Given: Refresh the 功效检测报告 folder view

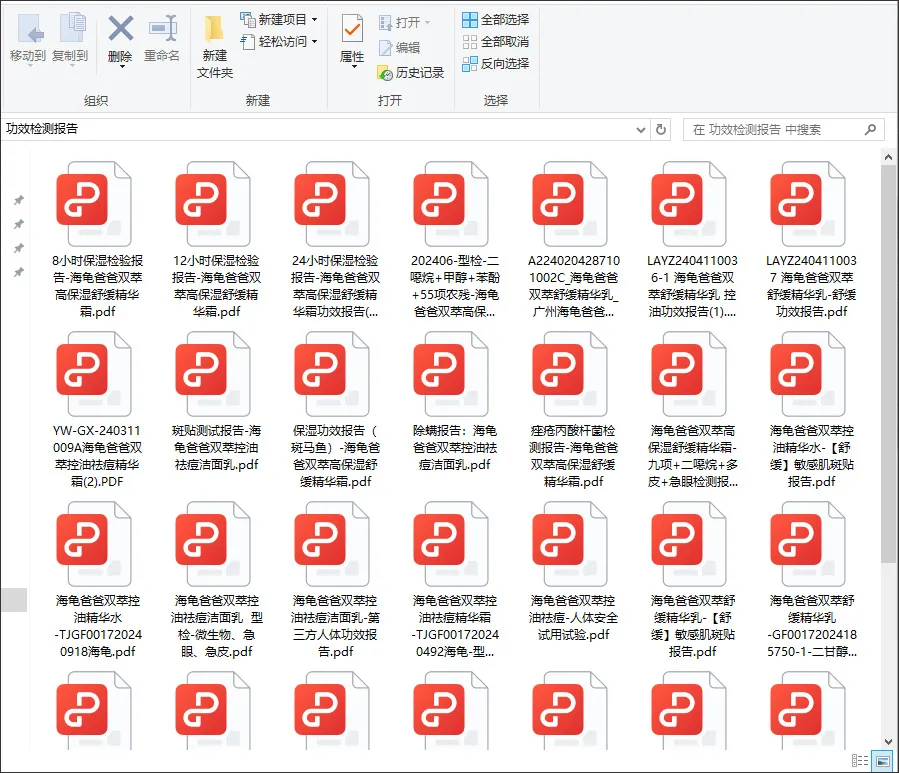Looking at the screenshot, I should point(660,130).
